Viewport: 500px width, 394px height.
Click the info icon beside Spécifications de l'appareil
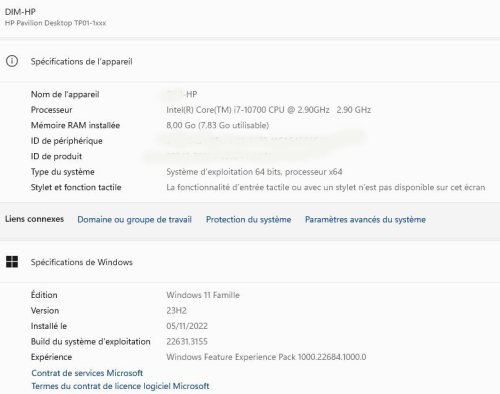pyautogui.click(x=12, y=61)
